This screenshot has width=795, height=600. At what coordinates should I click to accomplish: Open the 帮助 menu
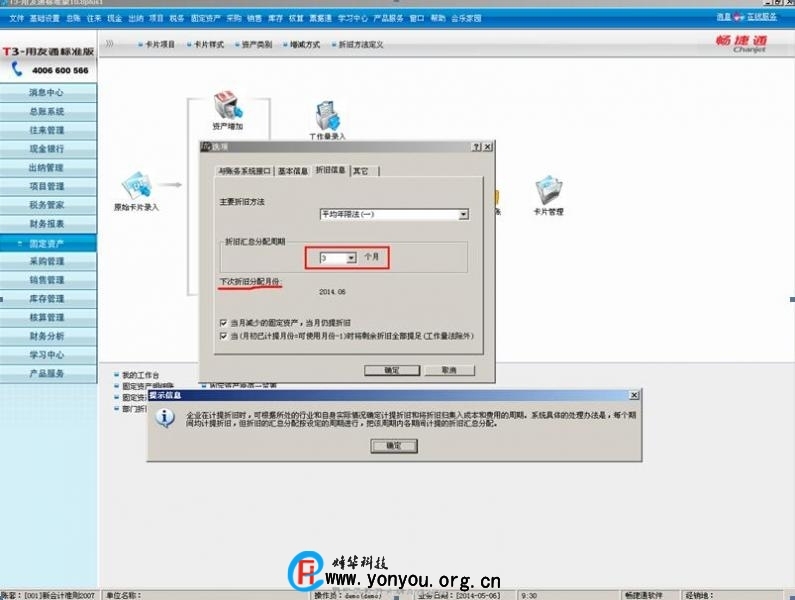438,18
